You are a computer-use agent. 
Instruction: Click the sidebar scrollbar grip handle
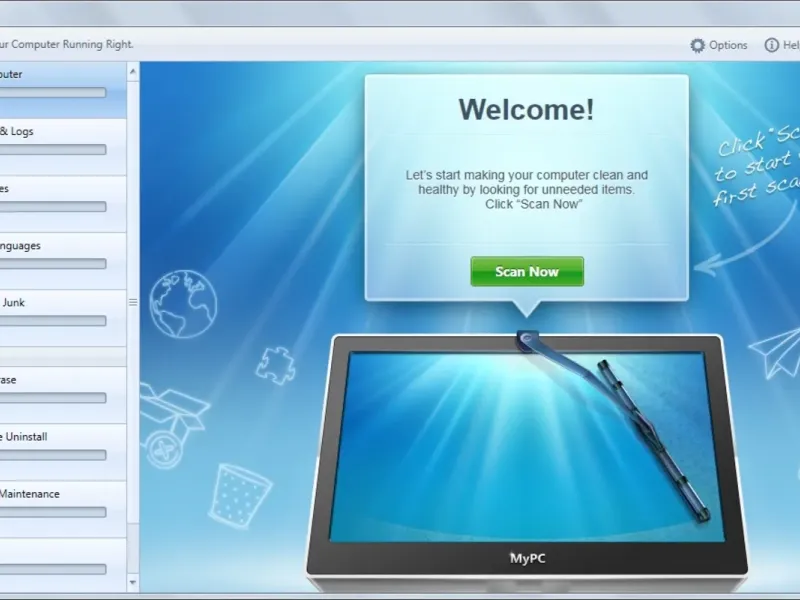133,303
